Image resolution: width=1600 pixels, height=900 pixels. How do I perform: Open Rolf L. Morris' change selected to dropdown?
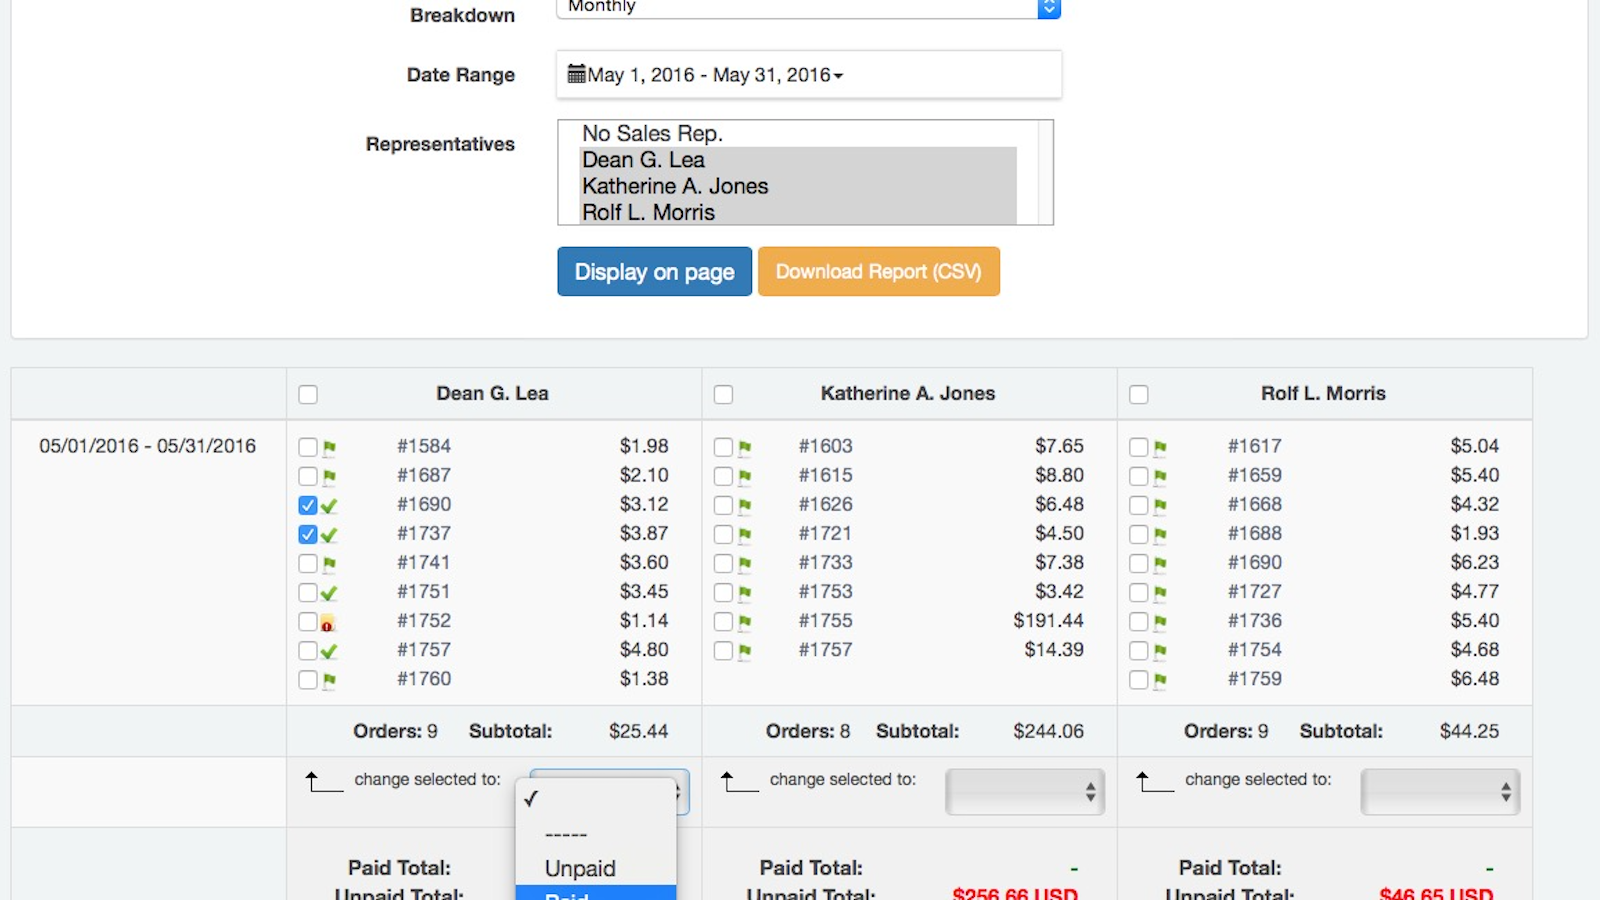pos(1440,793)
